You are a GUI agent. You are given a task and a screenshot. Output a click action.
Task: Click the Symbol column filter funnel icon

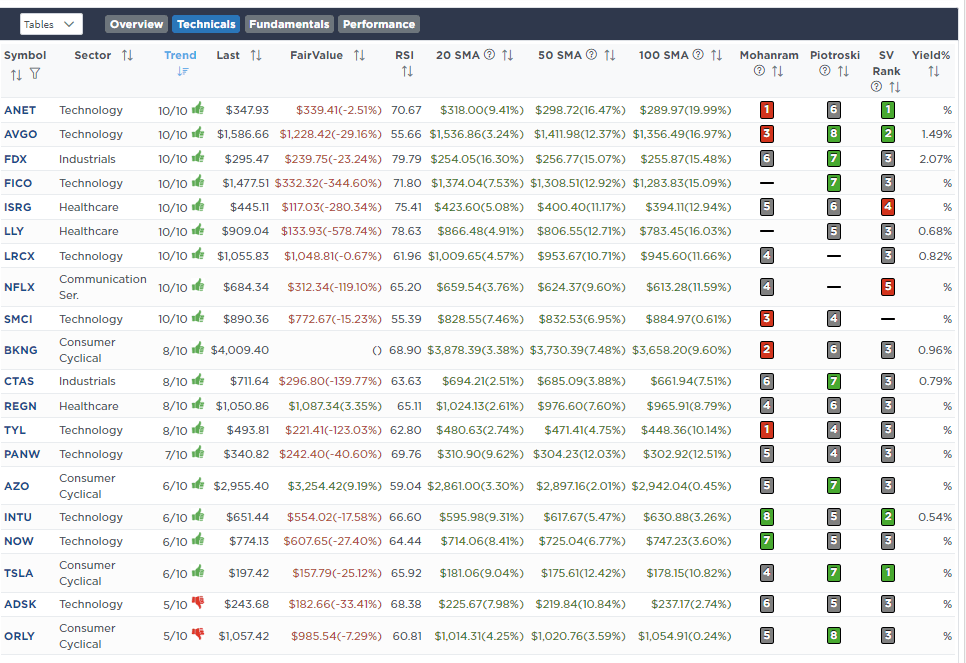[35, 74]
